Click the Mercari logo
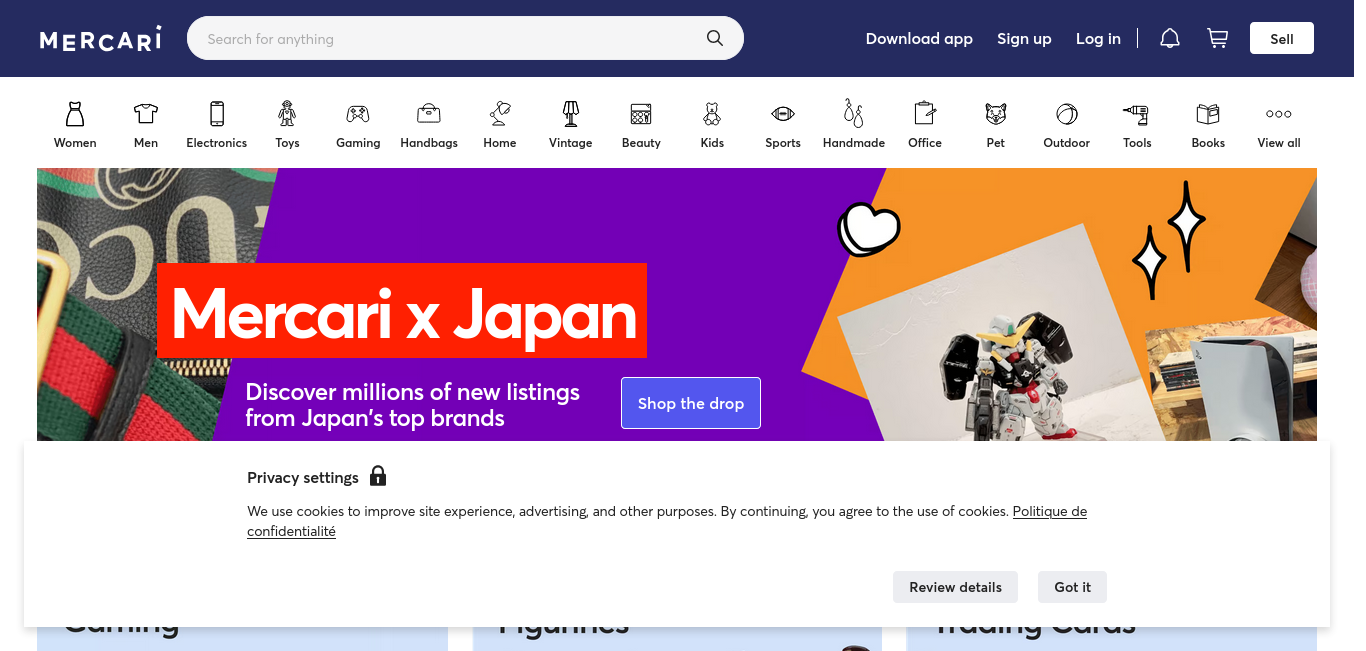Screen dimensions: 1366x651 [100, 39]
